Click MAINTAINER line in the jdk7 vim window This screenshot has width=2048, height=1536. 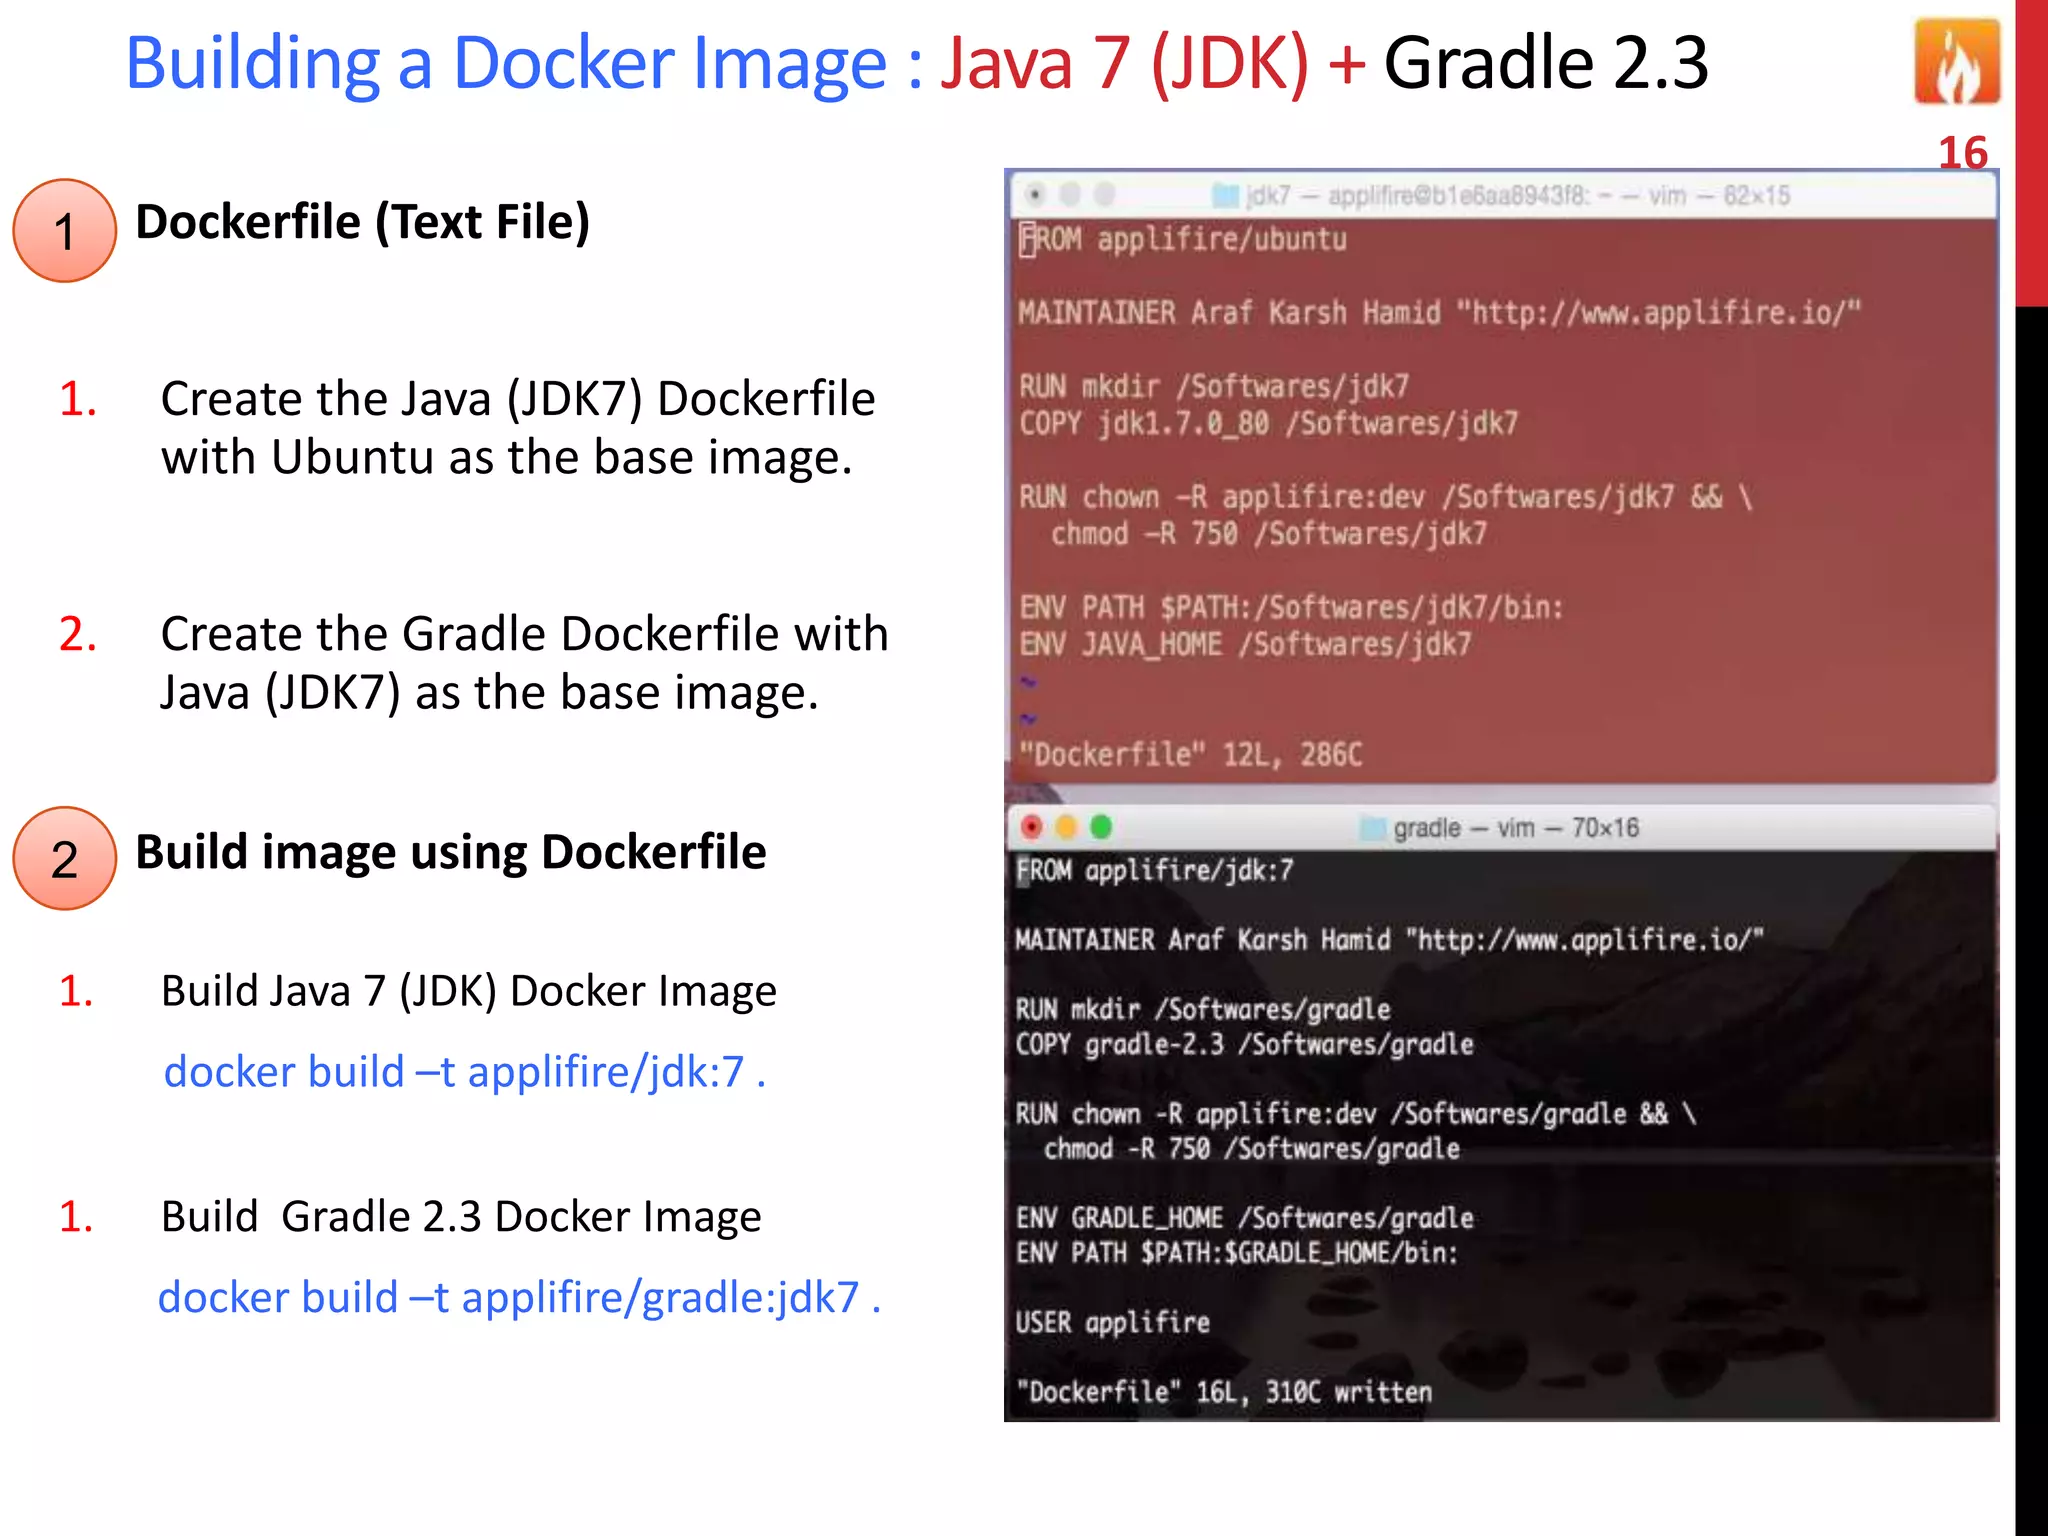(1440, 313)
